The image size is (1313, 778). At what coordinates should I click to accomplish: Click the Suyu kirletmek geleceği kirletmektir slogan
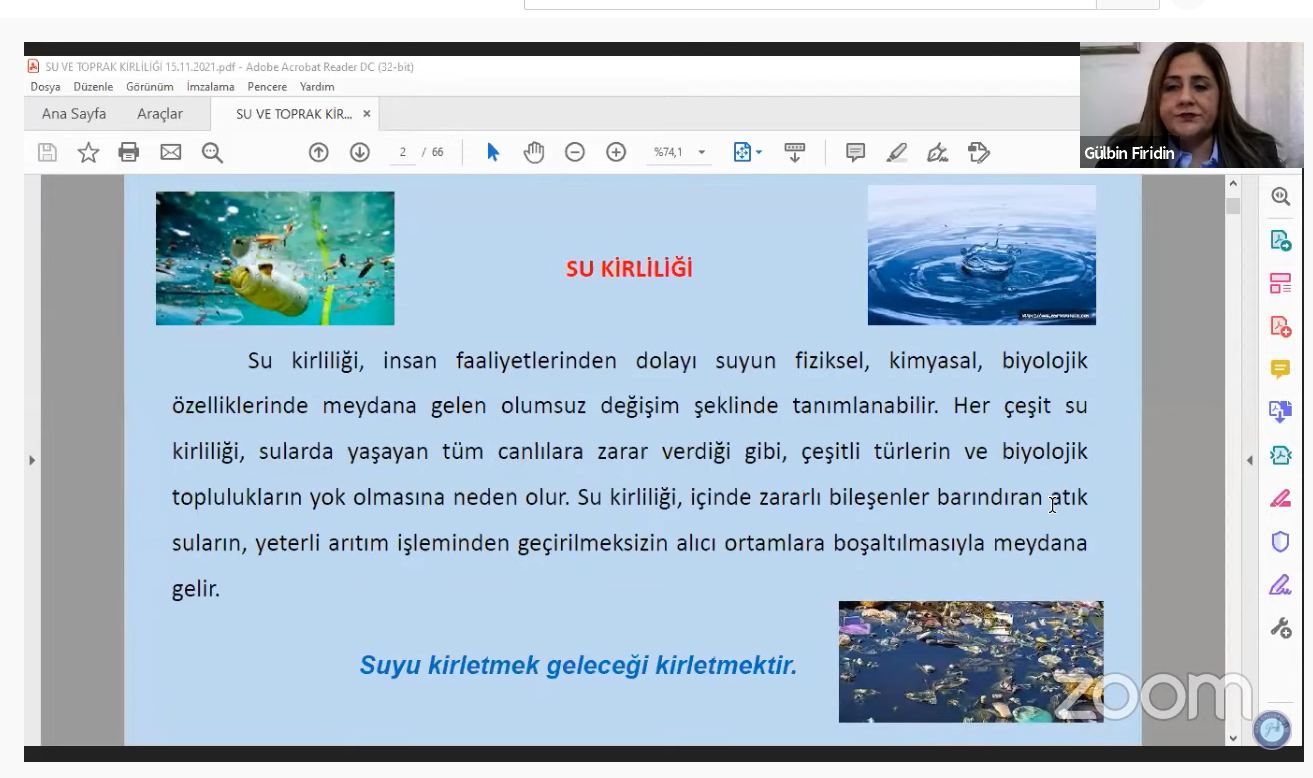[578, 666]
